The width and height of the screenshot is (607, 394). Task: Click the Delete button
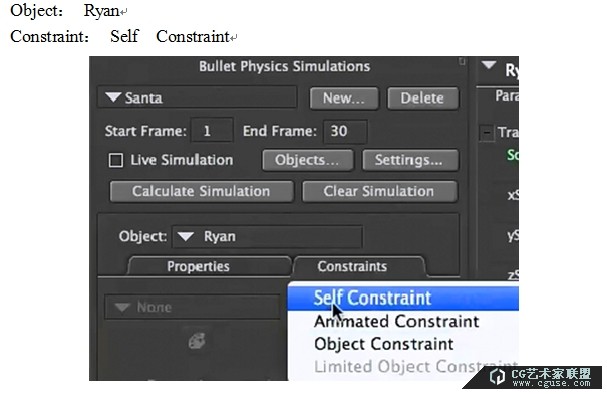tap(423, 98)
